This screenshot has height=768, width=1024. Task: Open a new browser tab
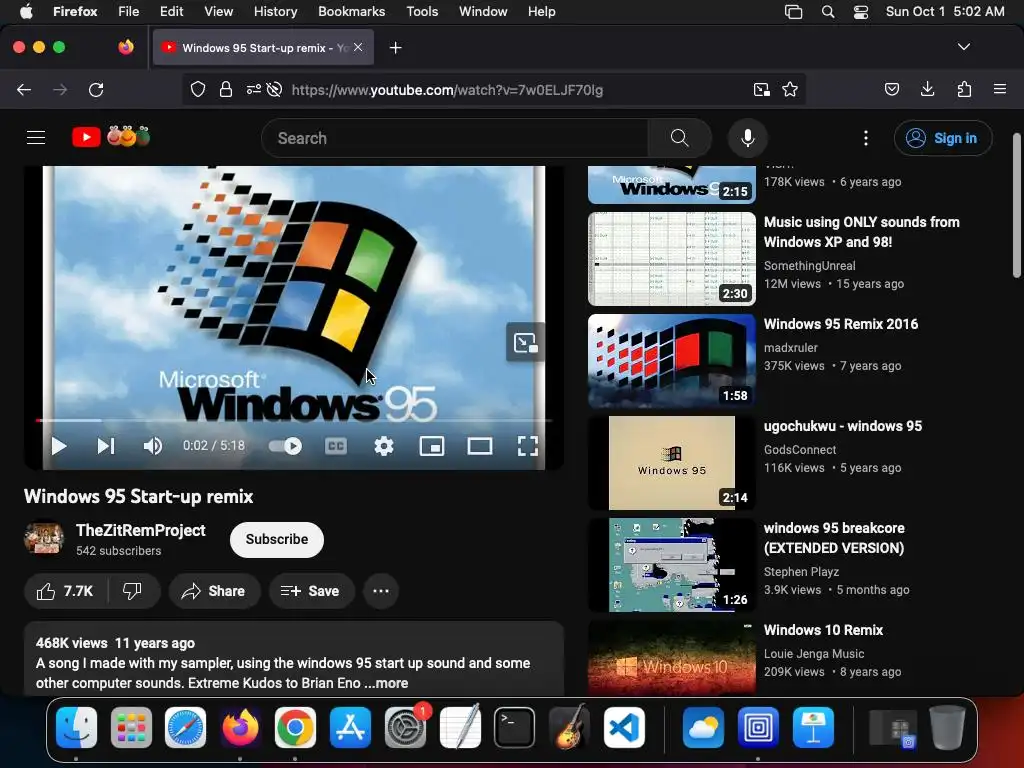(x=396, y=48)
